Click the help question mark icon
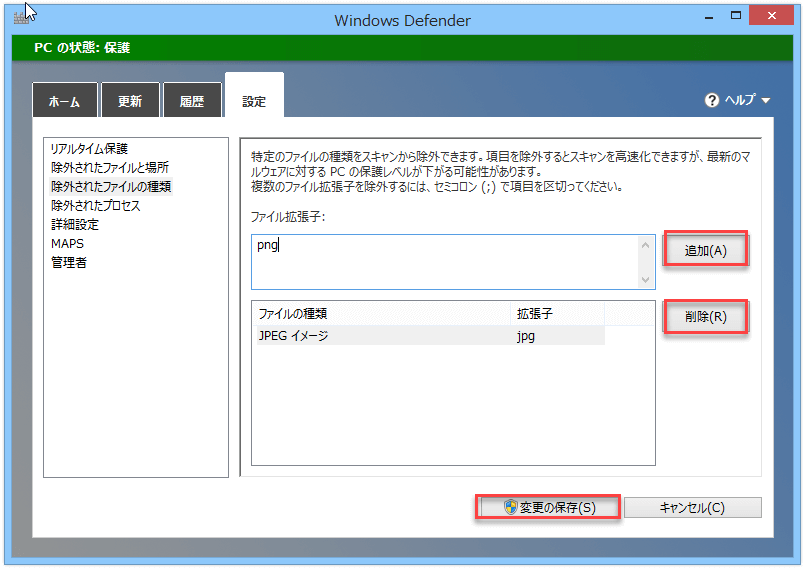 (712, 101)
